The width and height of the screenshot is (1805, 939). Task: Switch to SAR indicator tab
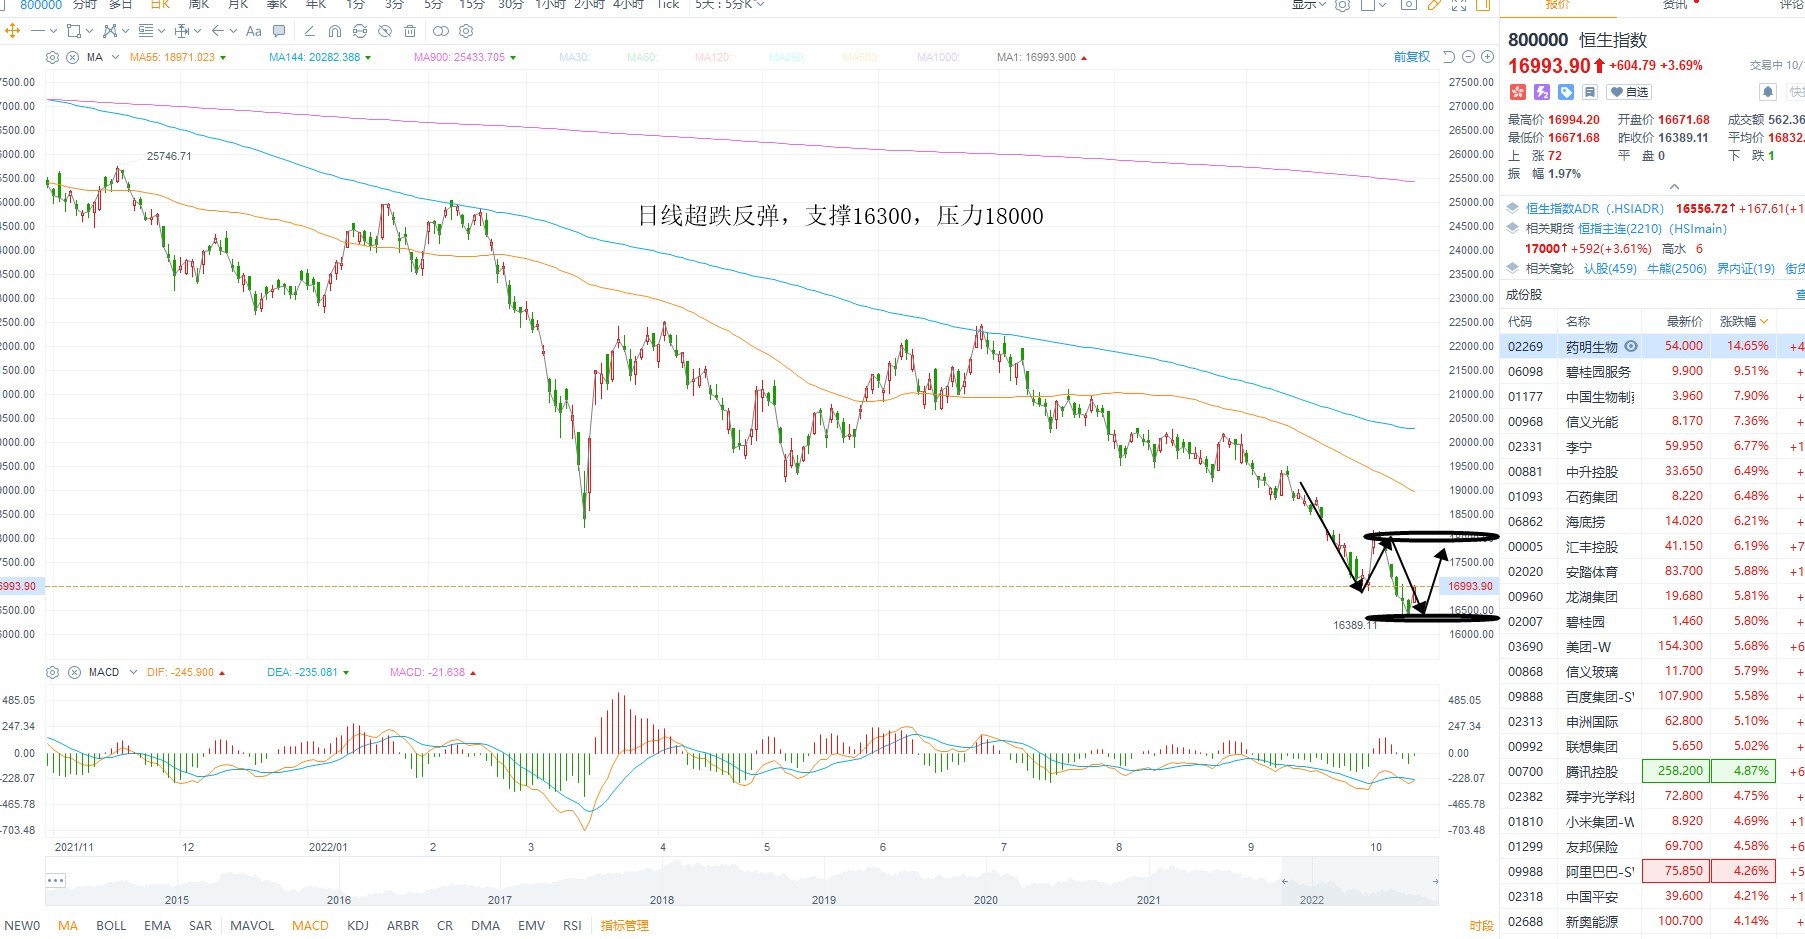pos(200,925)
